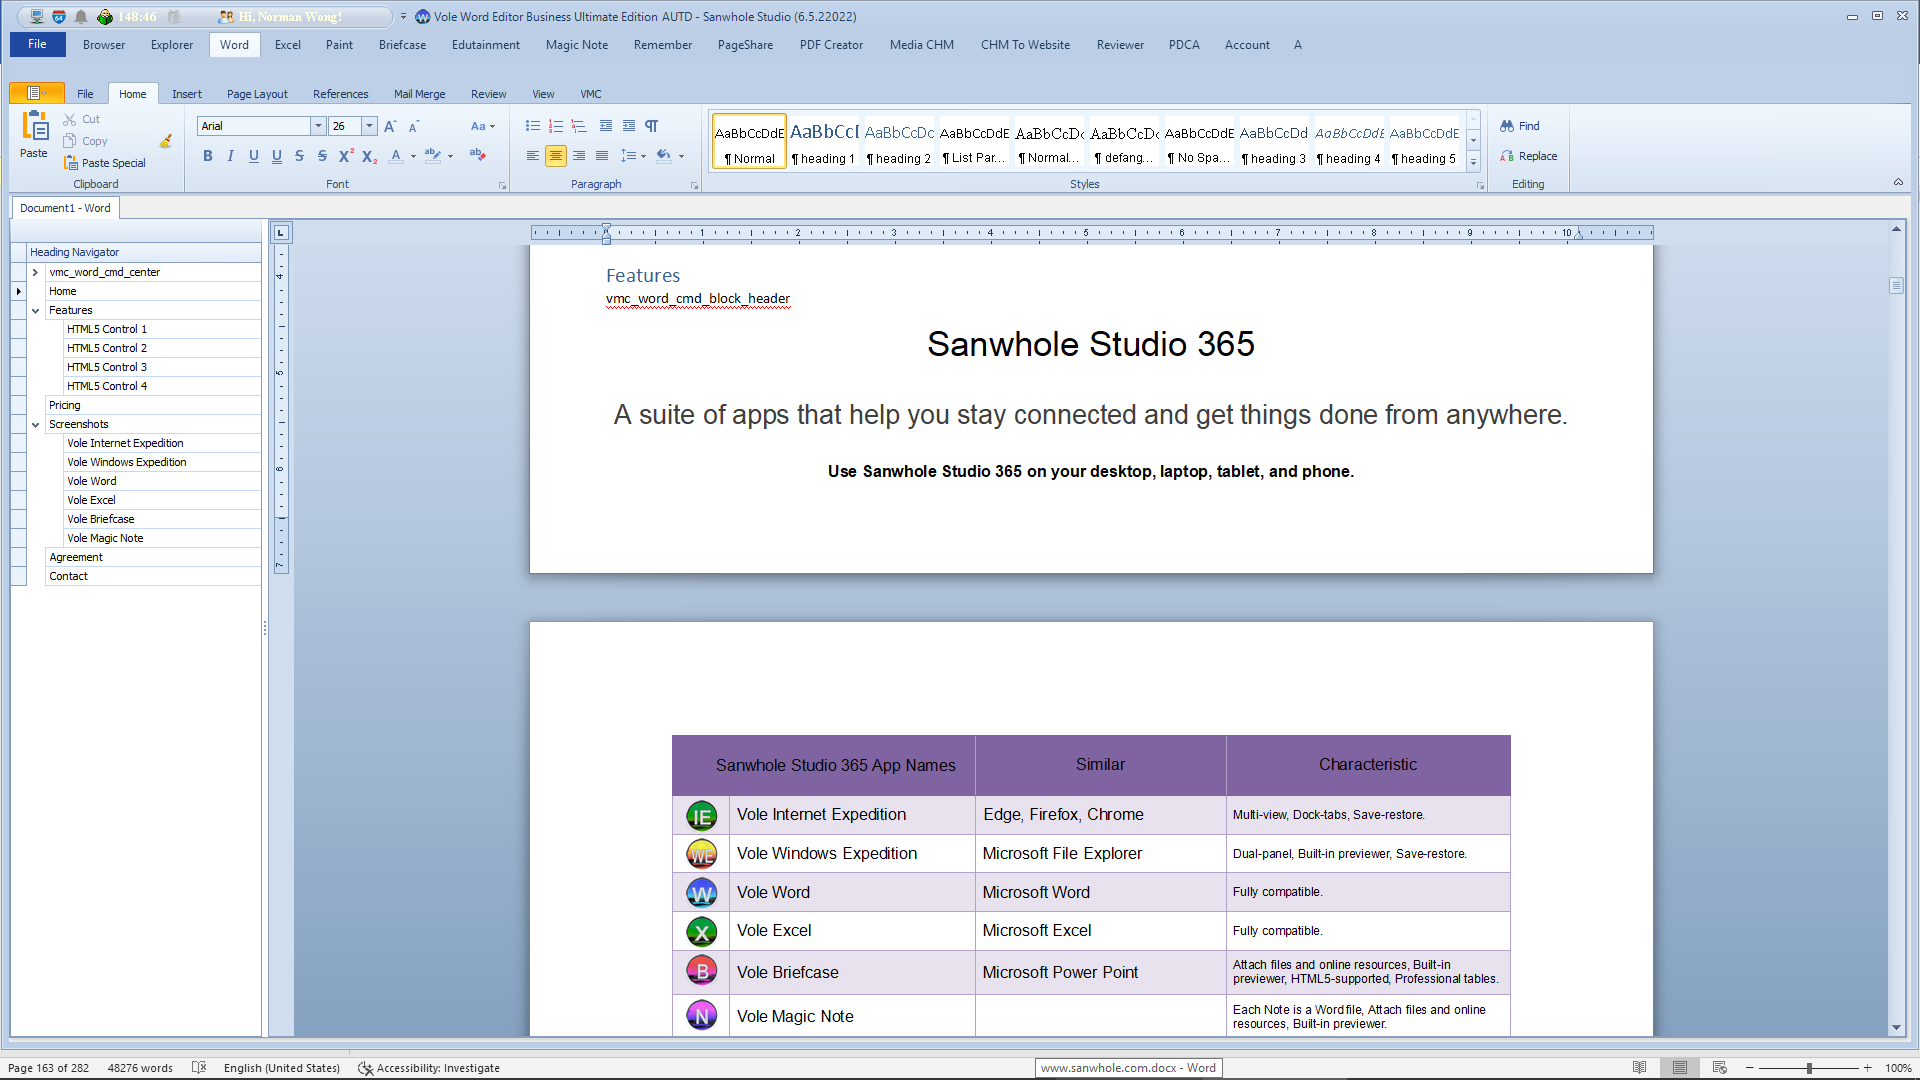
Task: Toggle bold formatting
Action: 208,156
